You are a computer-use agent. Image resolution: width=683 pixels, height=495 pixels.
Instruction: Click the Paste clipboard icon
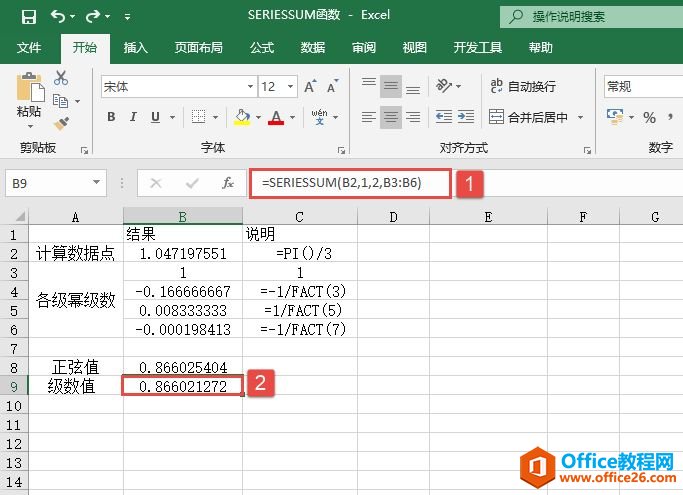[x=30, y=87]
